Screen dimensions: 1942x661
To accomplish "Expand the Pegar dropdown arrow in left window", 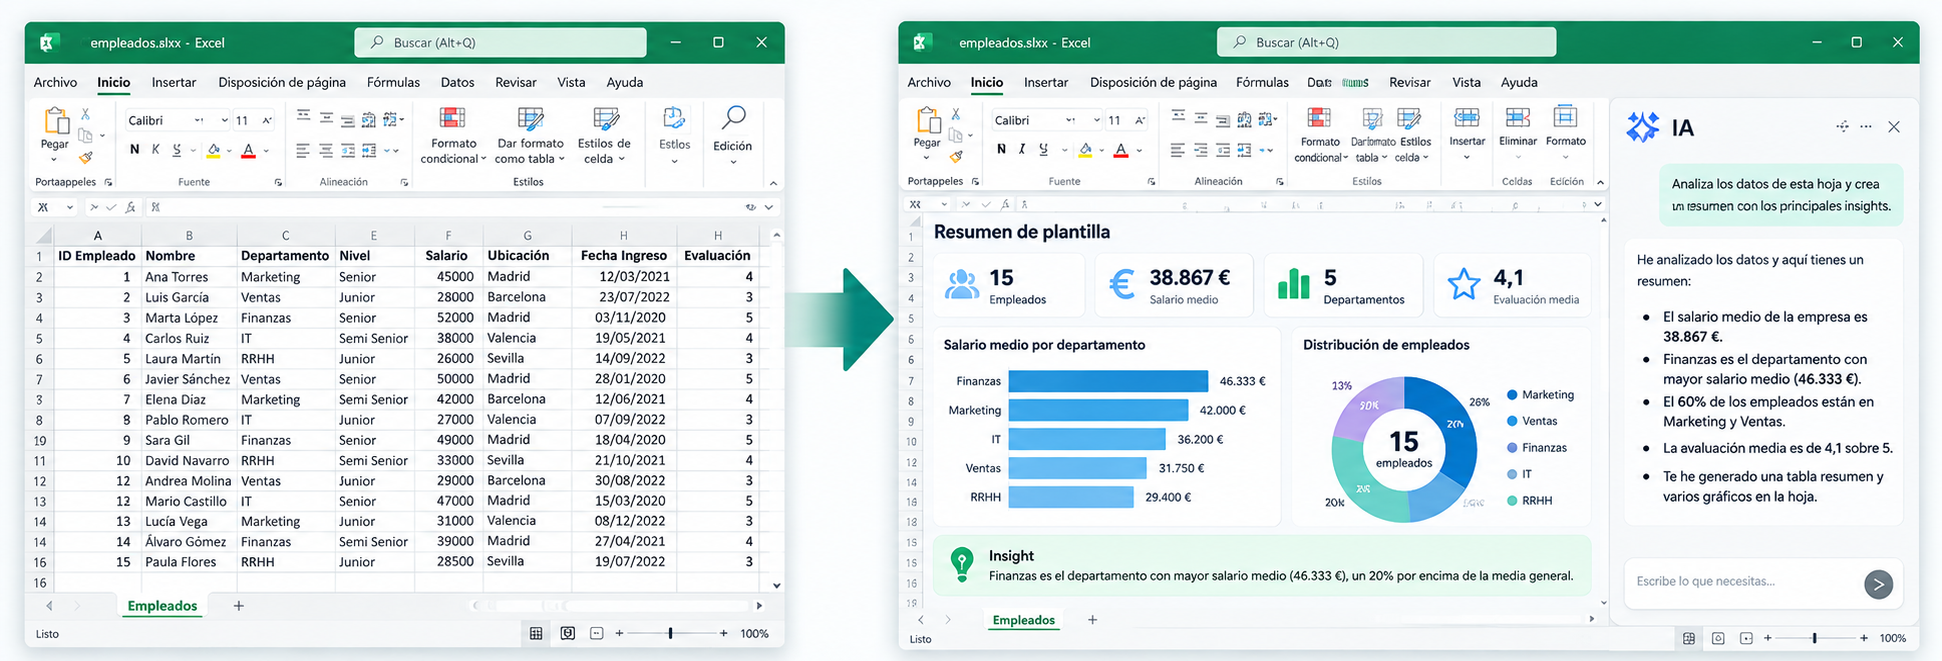I will [x=55, y=158].
